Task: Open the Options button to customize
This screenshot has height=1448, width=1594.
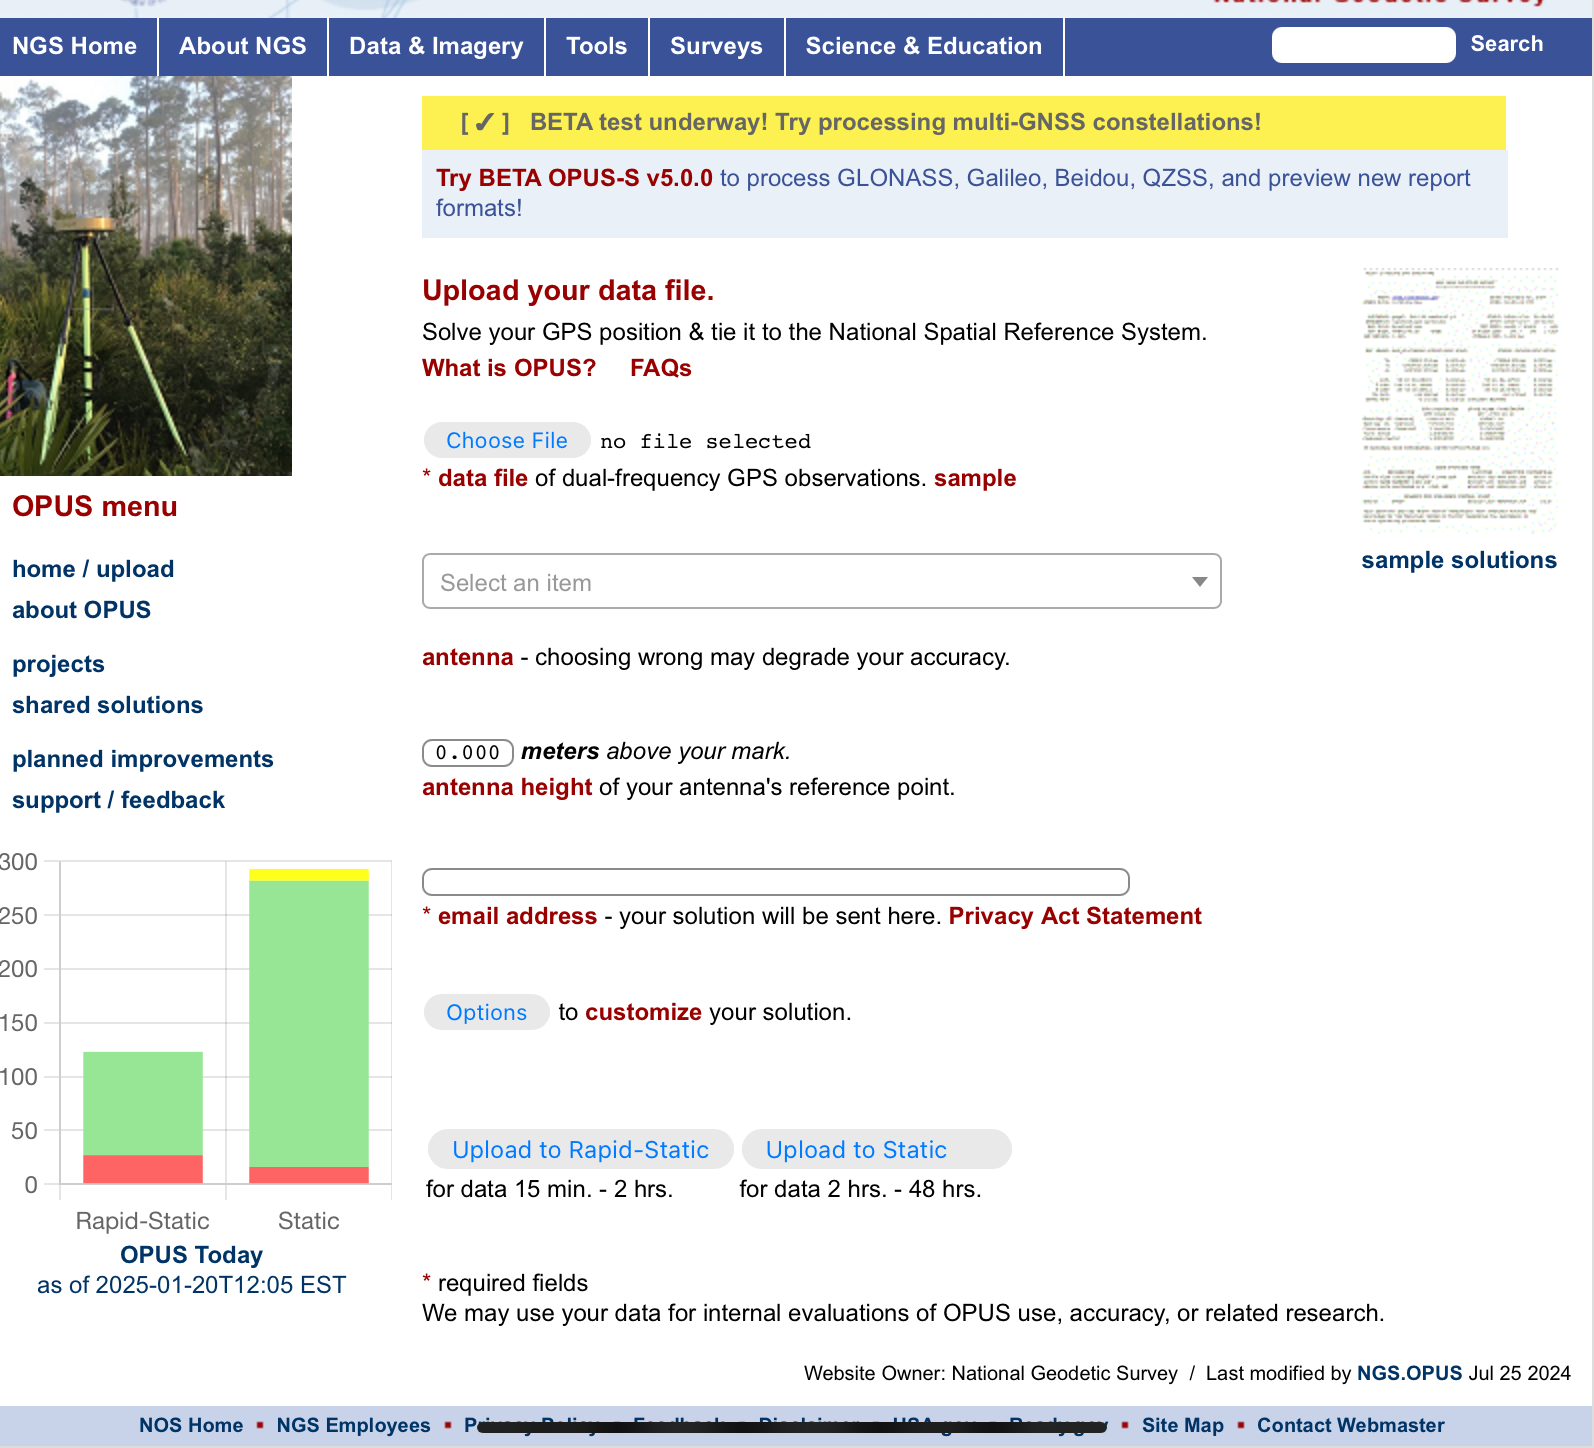Action: [486, 1013]
